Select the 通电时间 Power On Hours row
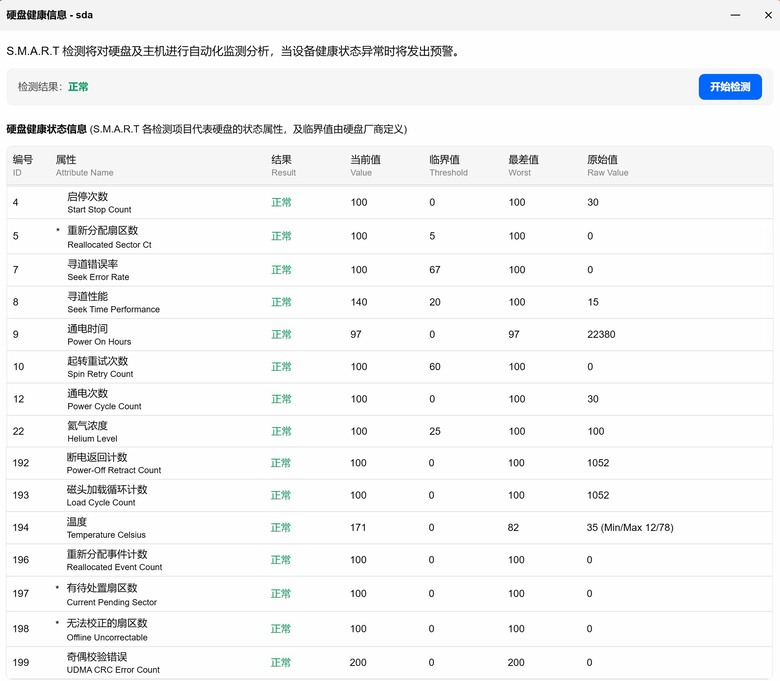Screen dimensions: 780x681 pos(390,335)
